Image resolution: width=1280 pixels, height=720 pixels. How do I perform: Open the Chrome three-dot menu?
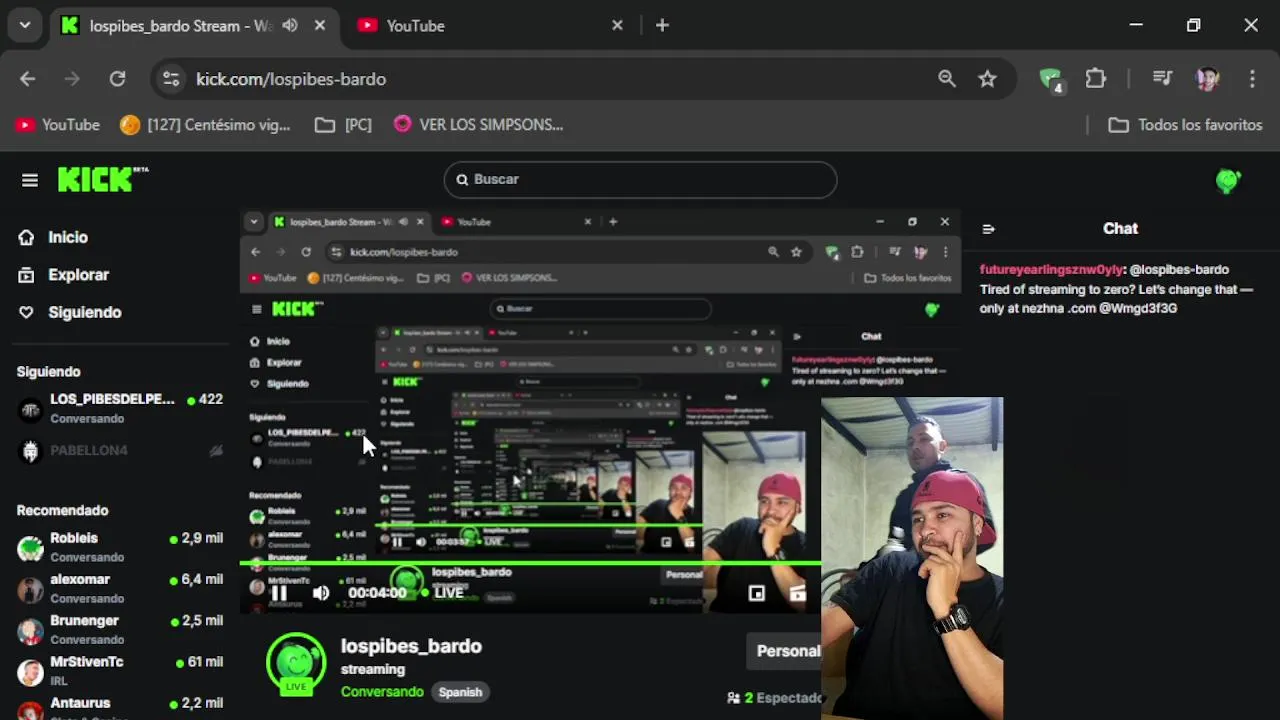[1252, 79]
